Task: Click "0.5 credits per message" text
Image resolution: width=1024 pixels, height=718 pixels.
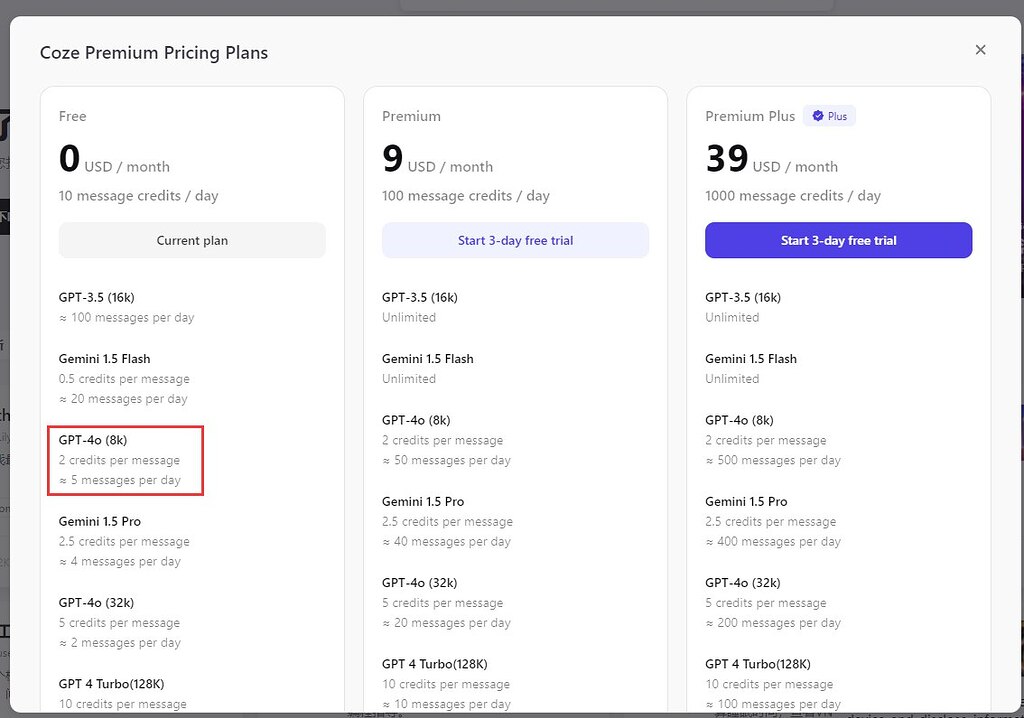Action: coord(124,379)
